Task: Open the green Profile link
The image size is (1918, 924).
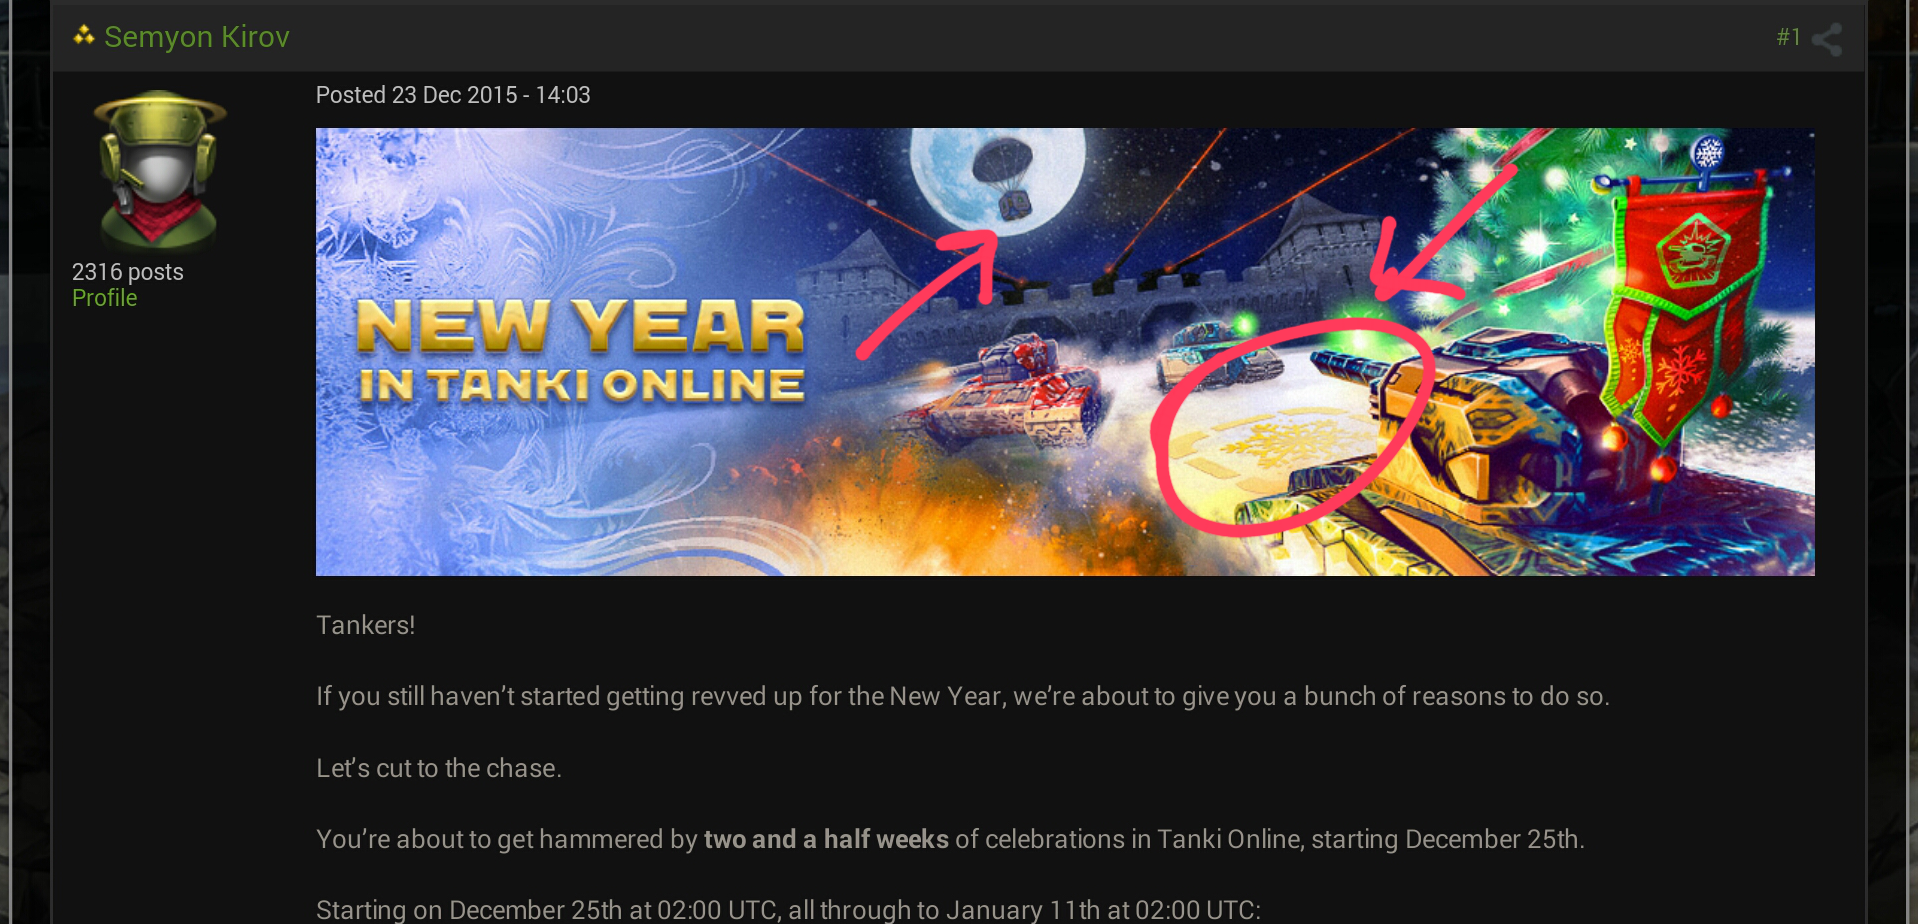Action: (104, 298)
